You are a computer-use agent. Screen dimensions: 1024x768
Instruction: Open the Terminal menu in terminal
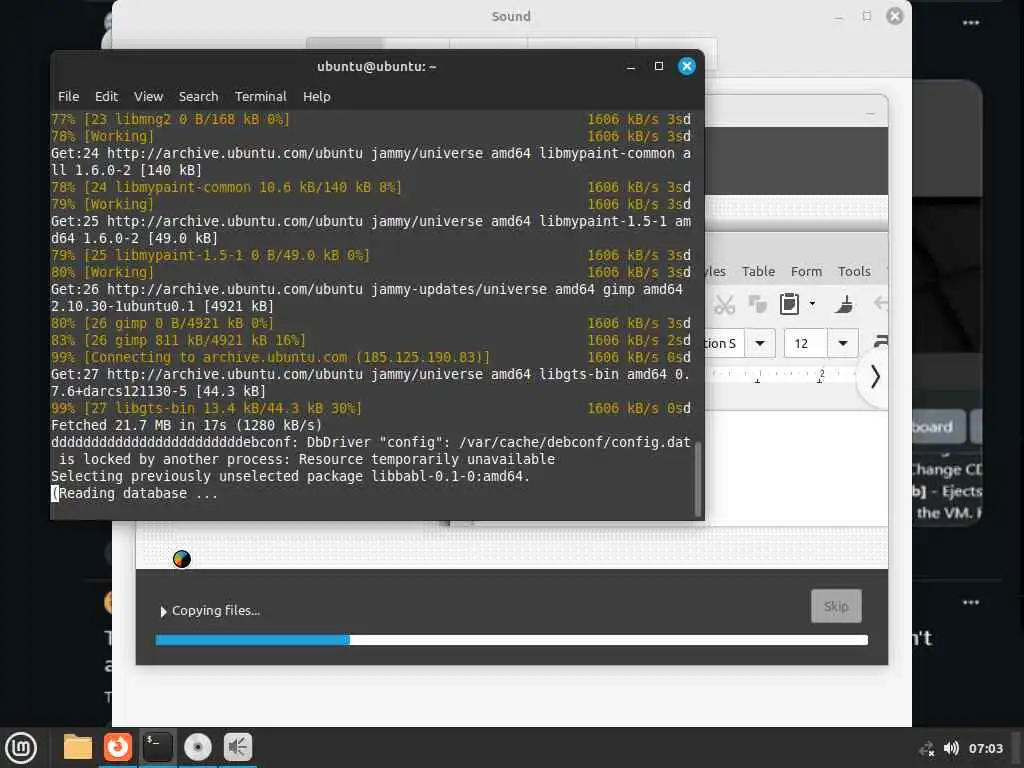pos(261,97)
